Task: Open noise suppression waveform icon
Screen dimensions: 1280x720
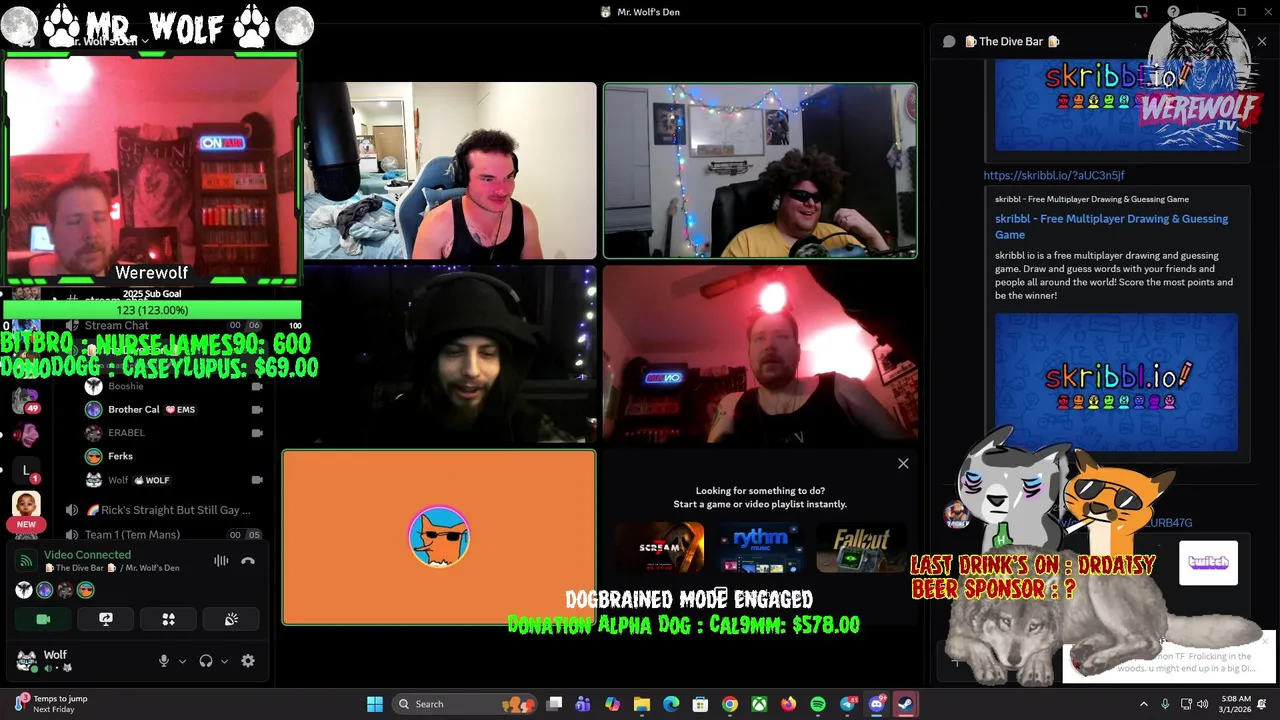Action: [221, 561]
